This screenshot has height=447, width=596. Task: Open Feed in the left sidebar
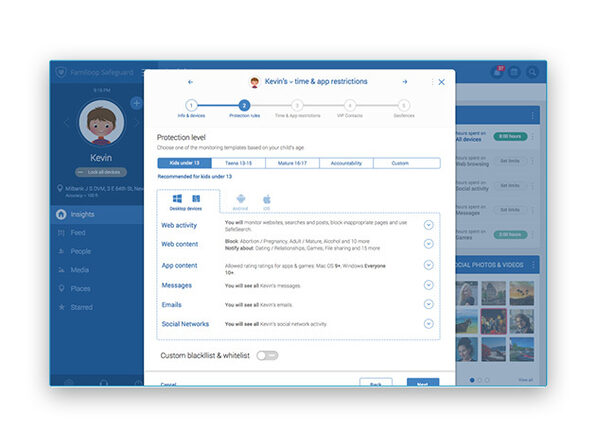point(78,233)
